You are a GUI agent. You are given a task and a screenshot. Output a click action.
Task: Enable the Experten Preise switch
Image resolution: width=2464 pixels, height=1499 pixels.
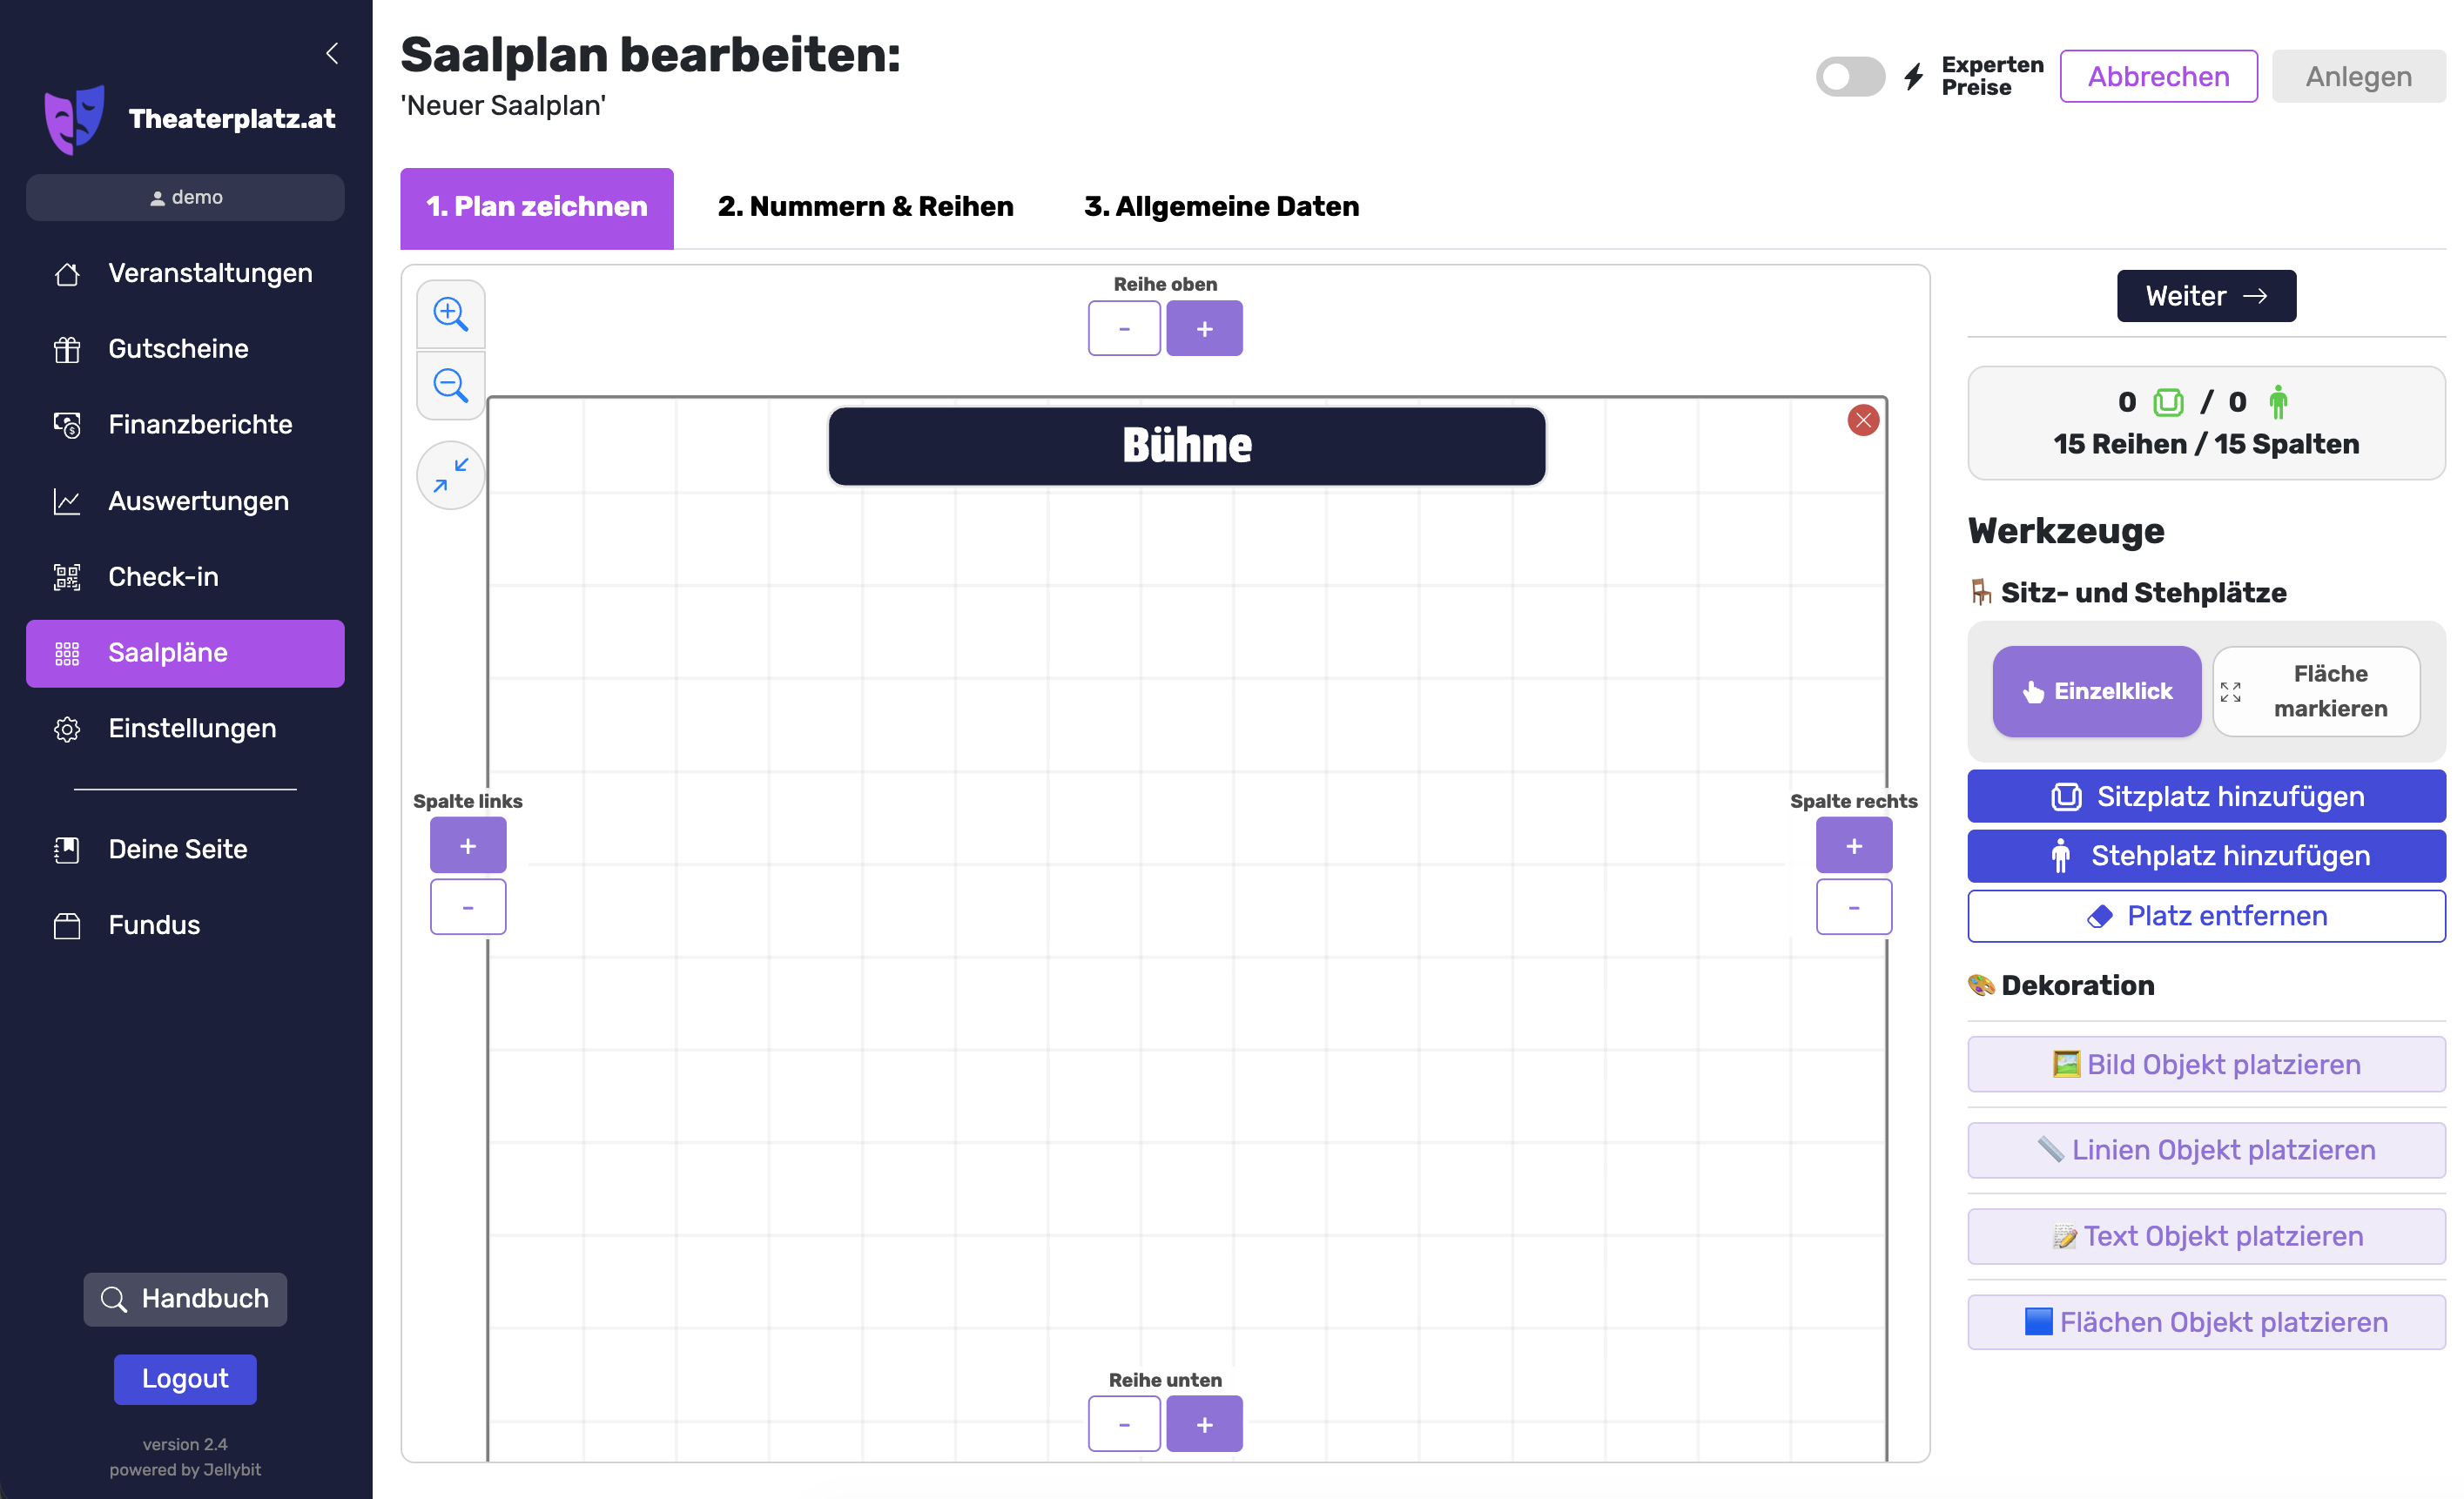(1849, 76)
